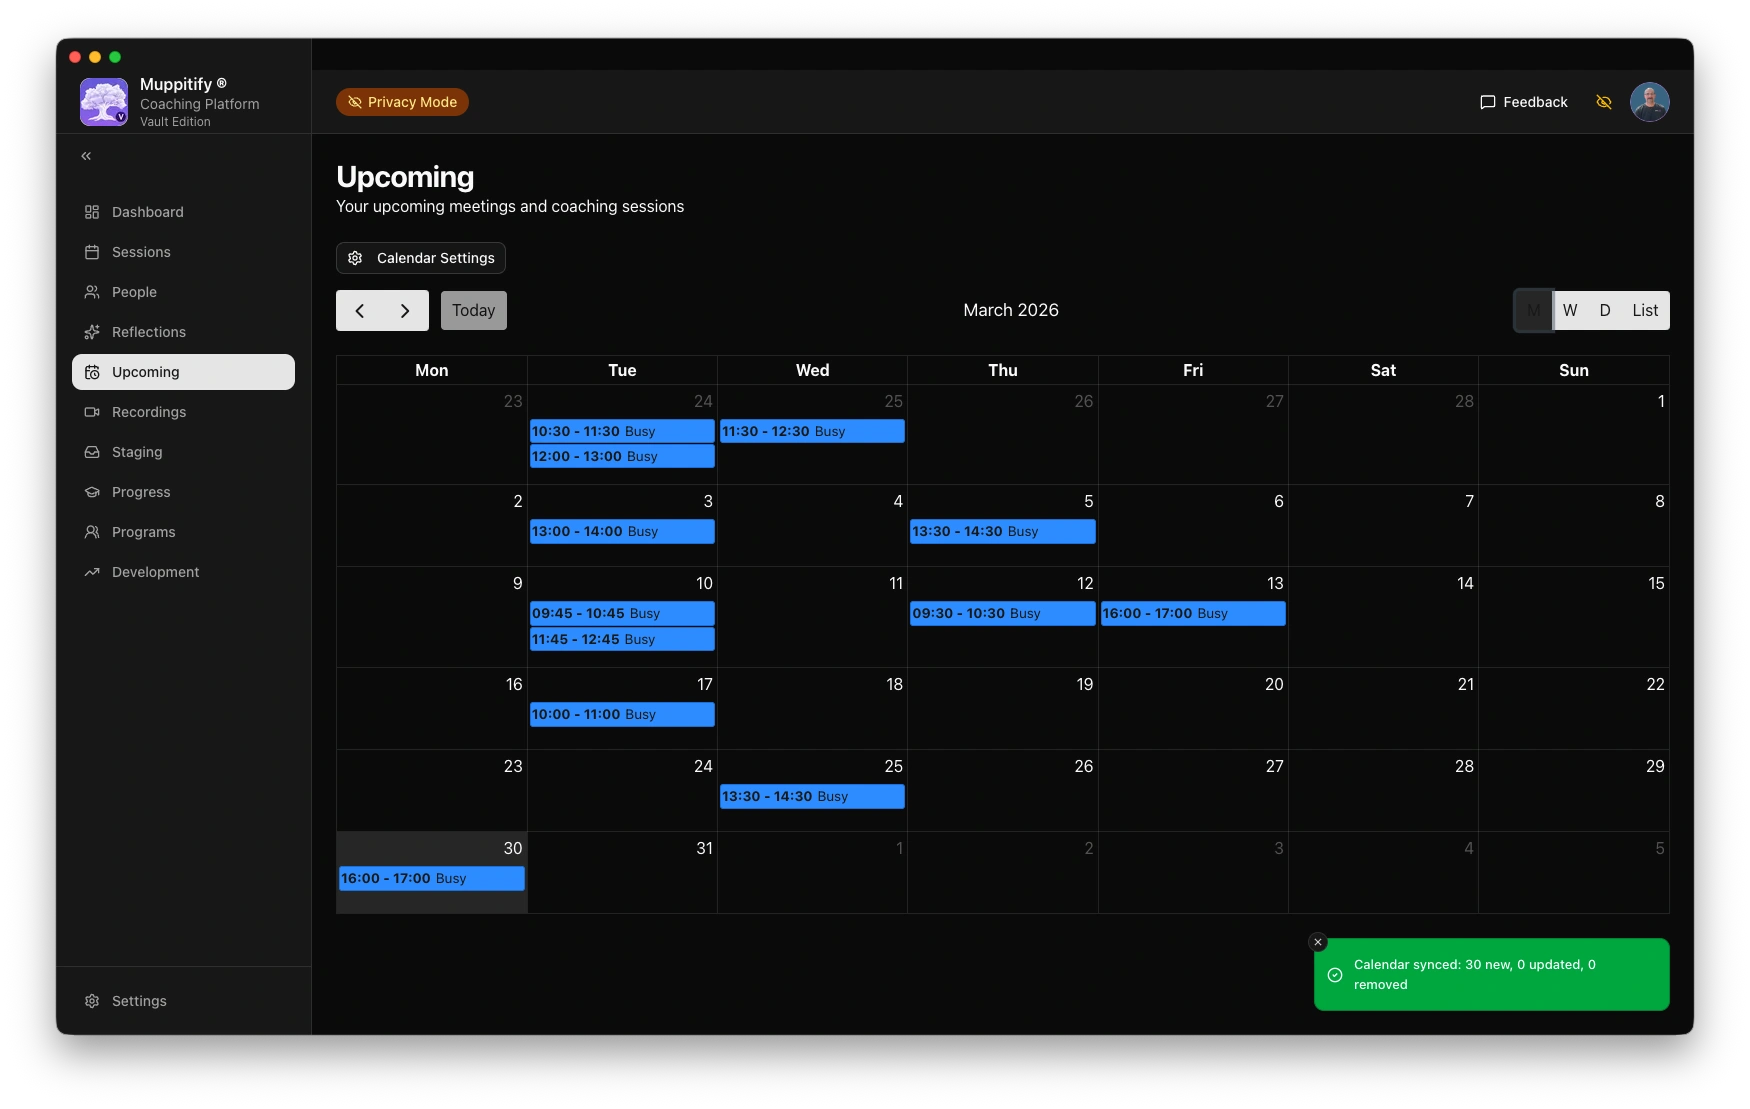Open the Dashboard sidebar icon
This screenshot has height=1109, width=1750.
(x=92, y=212)
